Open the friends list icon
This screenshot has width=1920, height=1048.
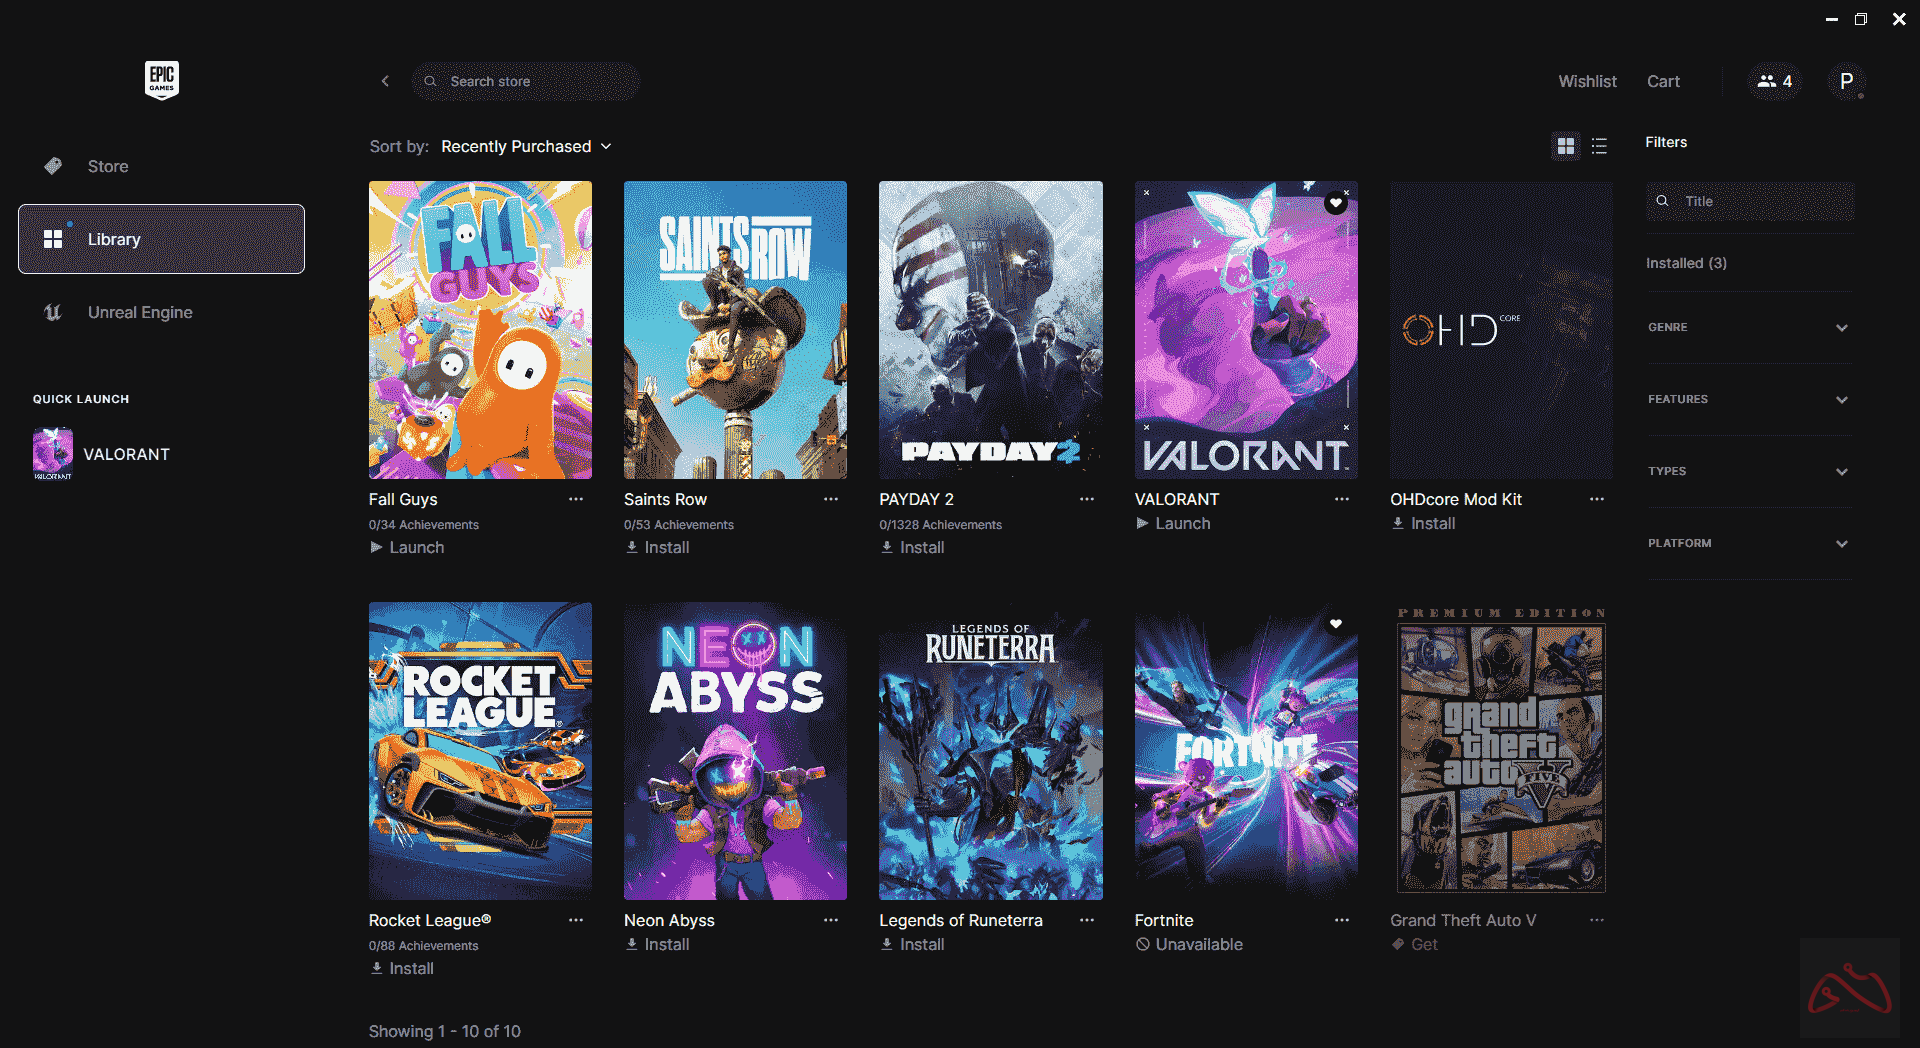1775,81
